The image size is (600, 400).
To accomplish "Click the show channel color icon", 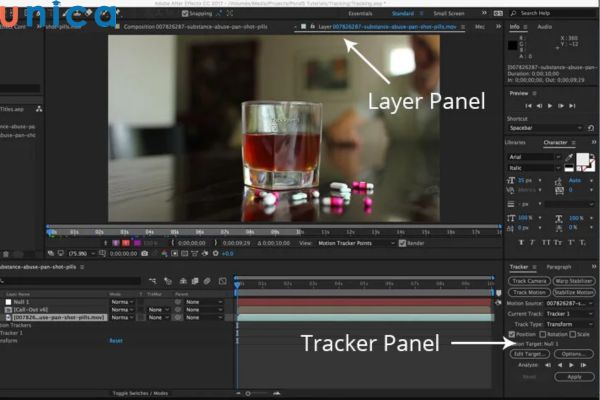I will [164, 253].
